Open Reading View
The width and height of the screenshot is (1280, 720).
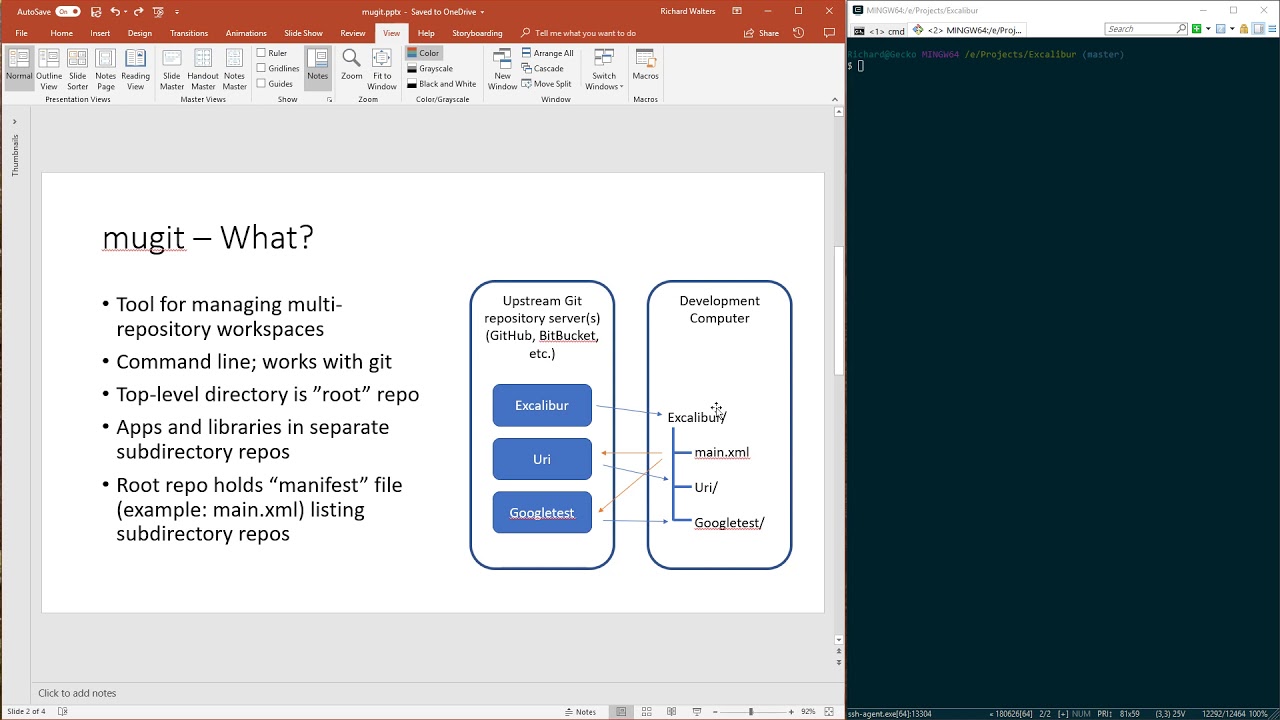coord(135,68)
